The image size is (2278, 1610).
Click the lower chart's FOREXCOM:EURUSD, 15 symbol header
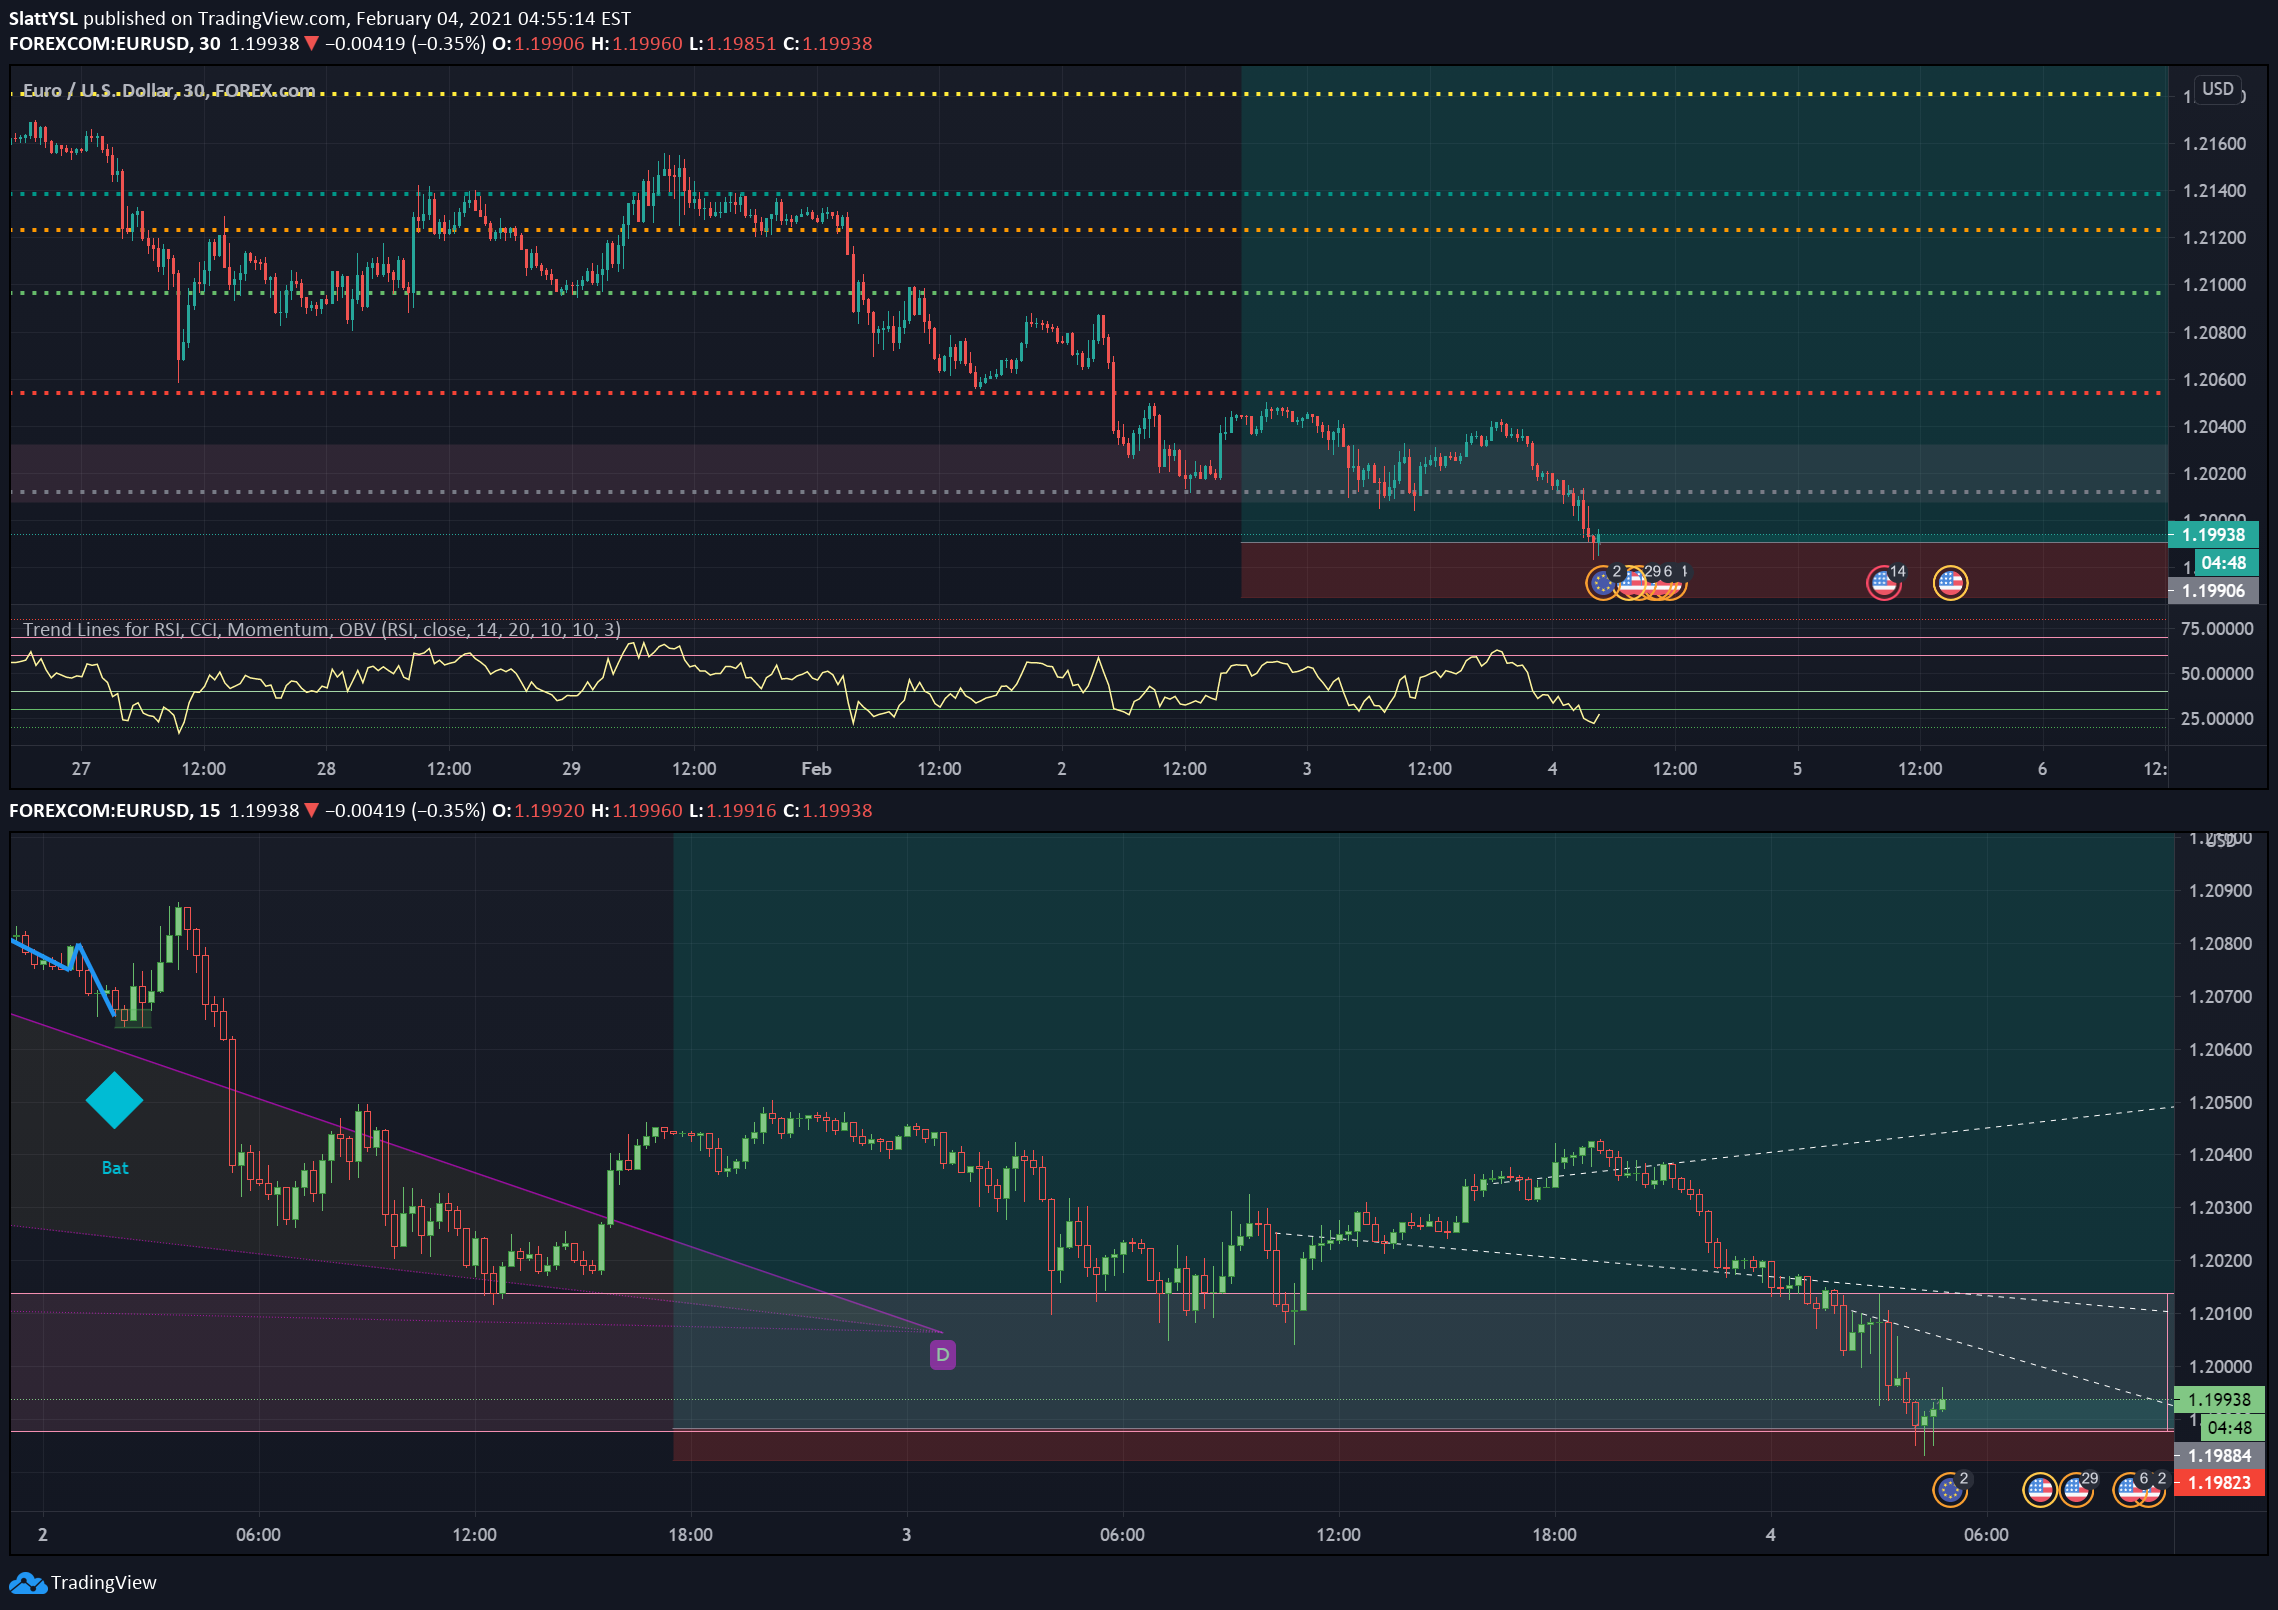tap(114, 811)
